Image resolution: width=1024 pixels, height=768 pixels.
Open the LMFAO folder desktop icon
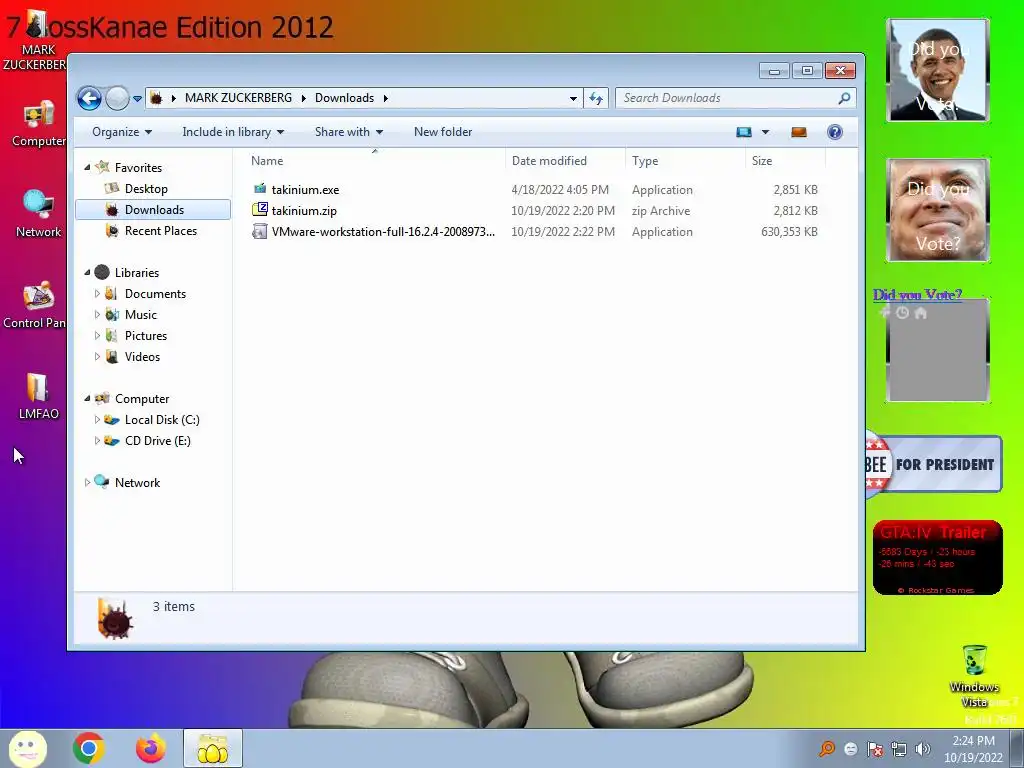38,396
